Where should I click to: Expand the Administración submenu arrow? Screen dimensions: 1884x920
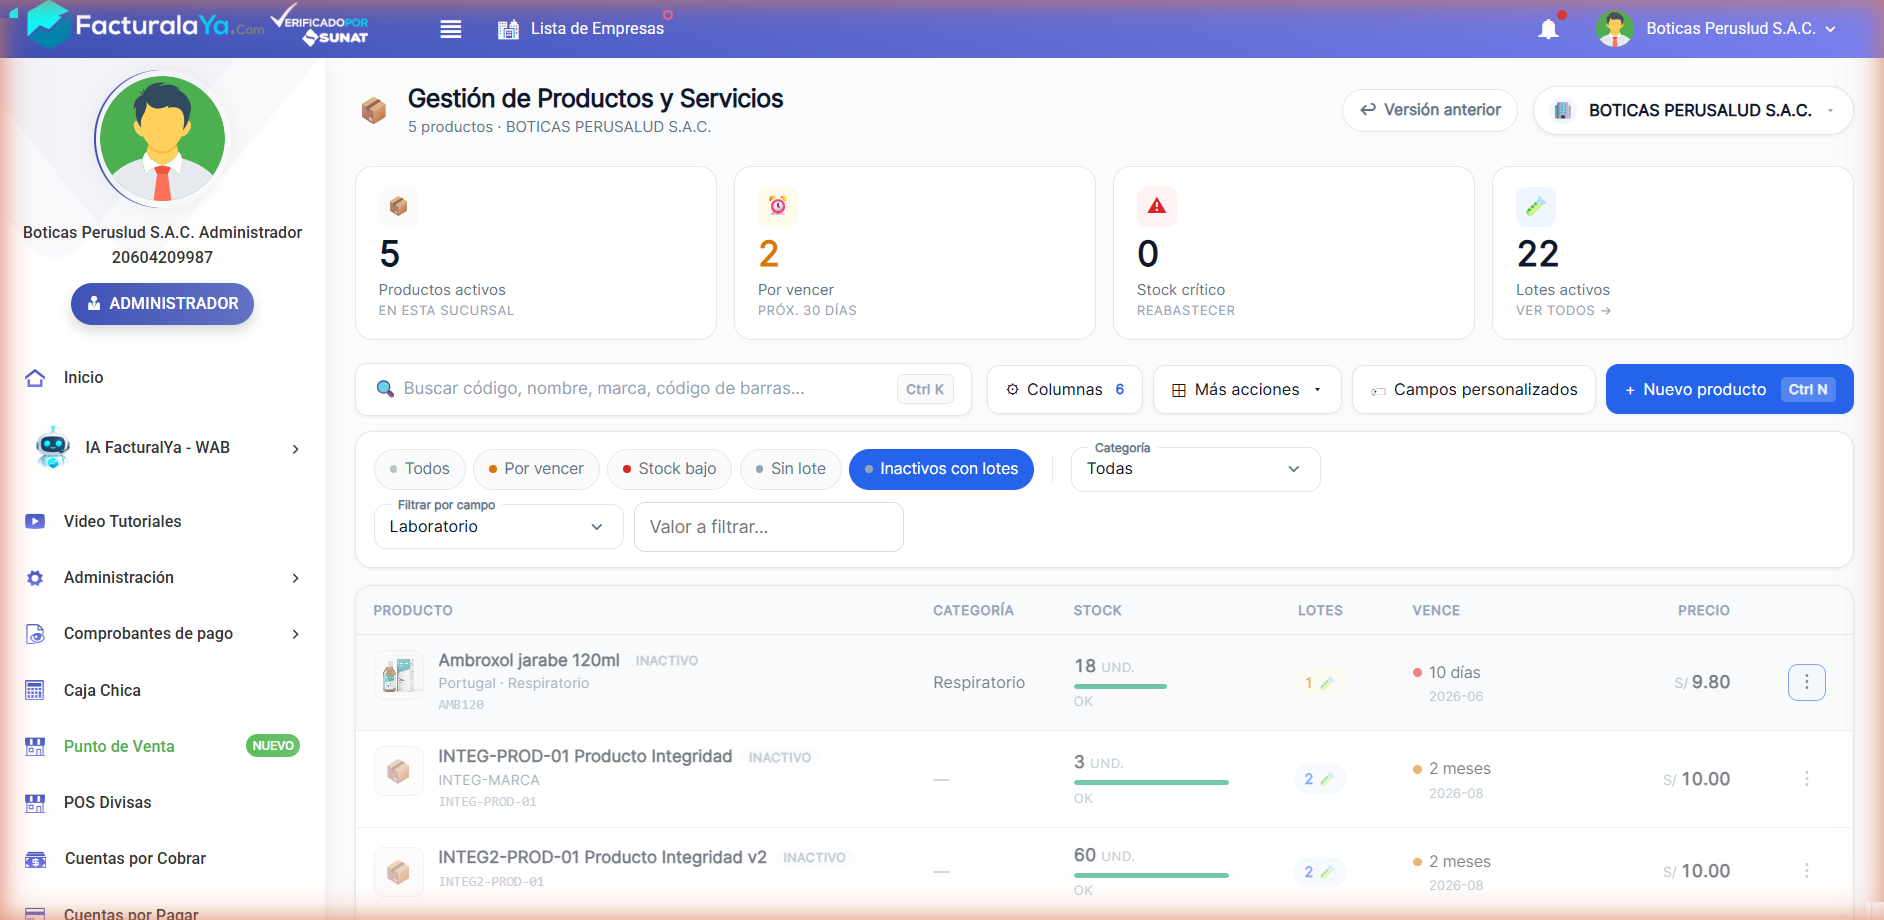295,578
